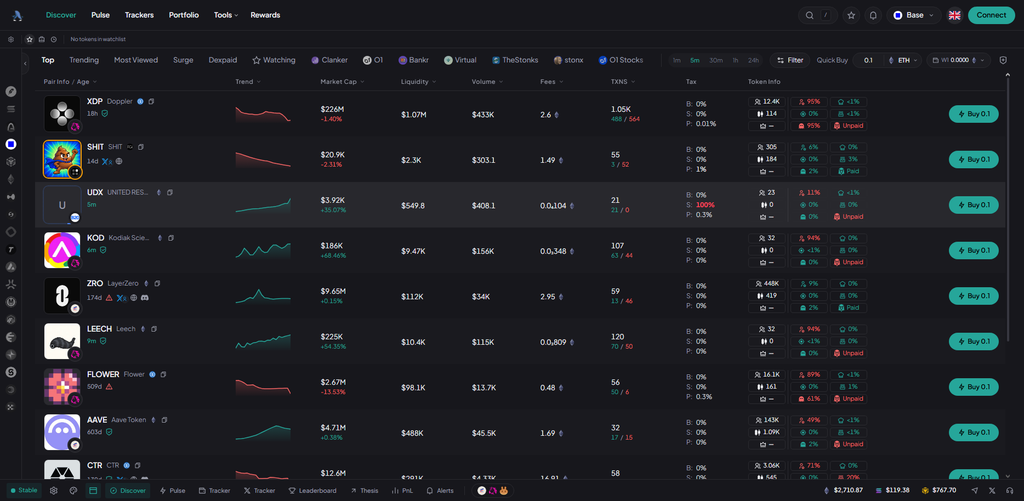Open bottom bar settings gear

[54, 491]
